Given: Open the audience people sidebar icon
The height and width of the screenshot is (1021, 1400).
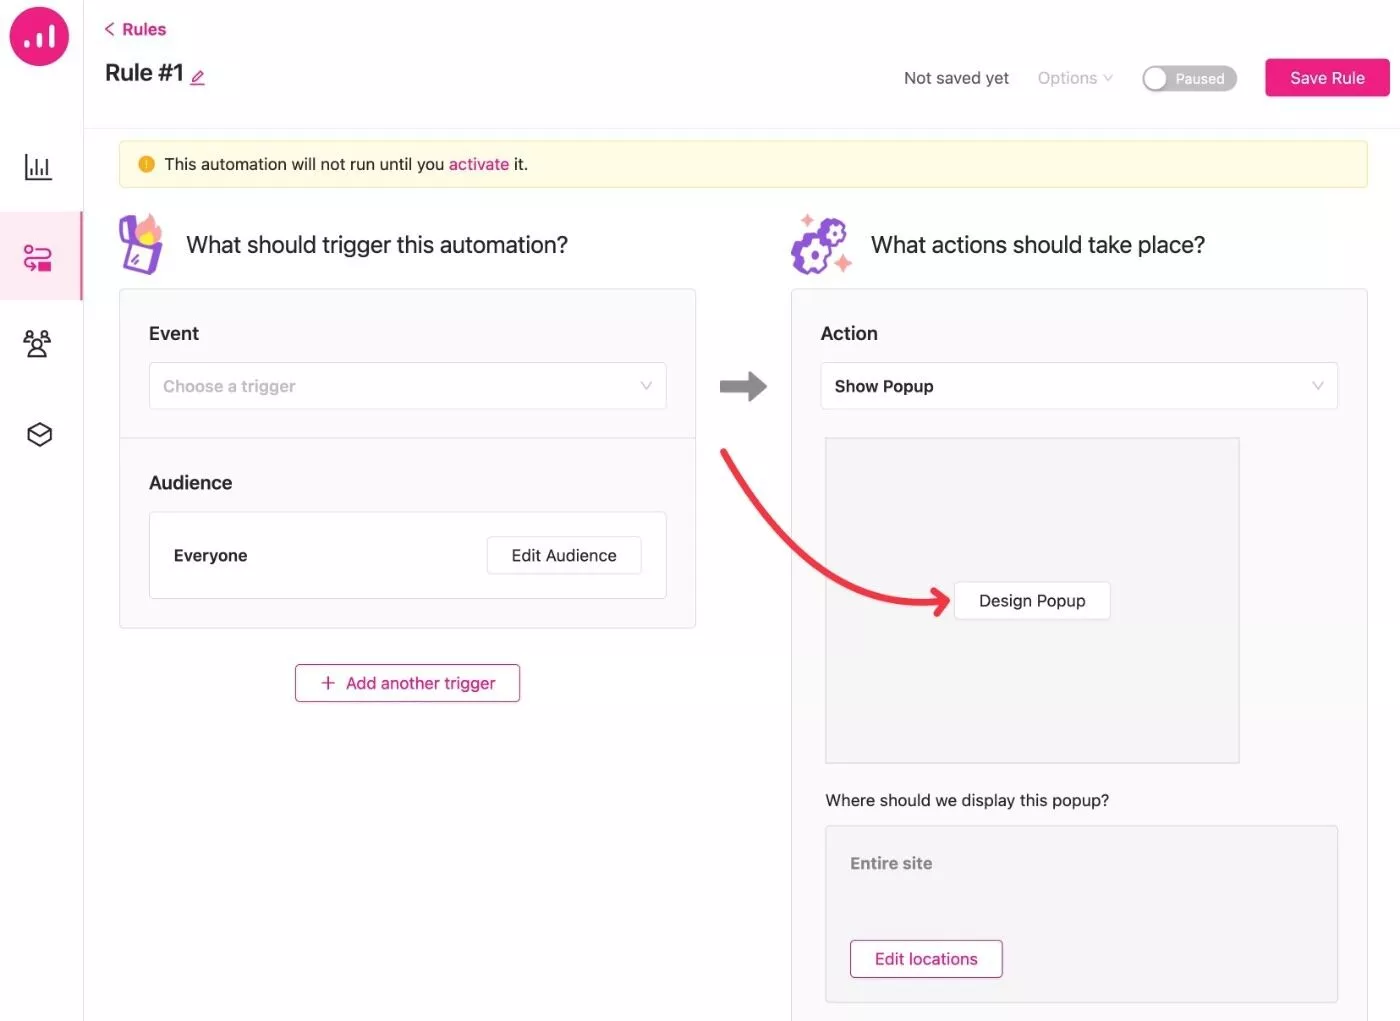Looking at the screenshot, I should pyautogui.click(x=38, y=344).
